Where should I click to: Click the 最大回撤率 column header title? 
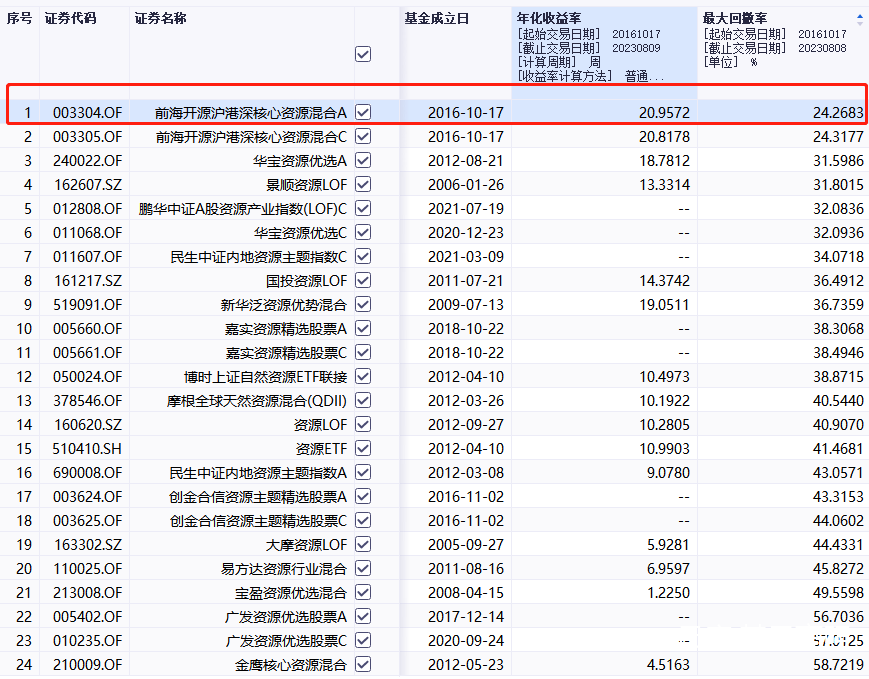[x=735, y=19]
